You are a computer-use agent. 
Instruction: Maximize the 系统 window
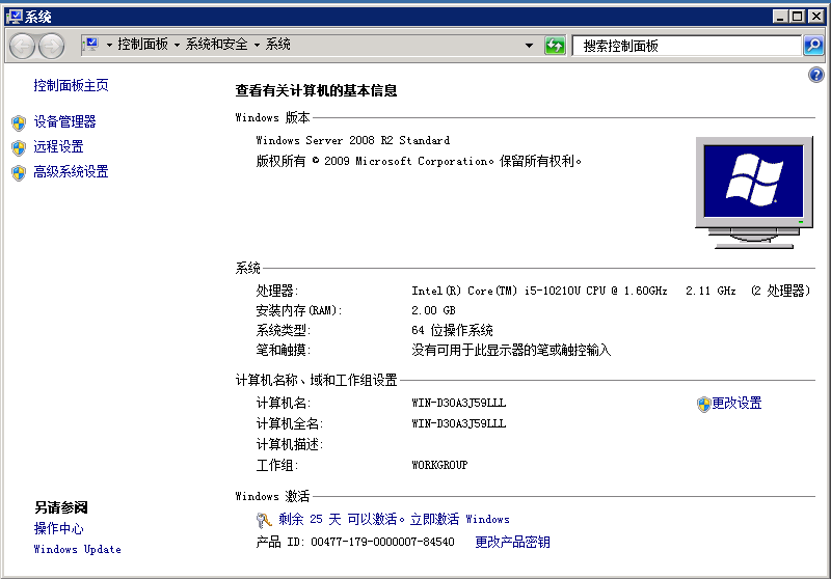pos(797,16)
